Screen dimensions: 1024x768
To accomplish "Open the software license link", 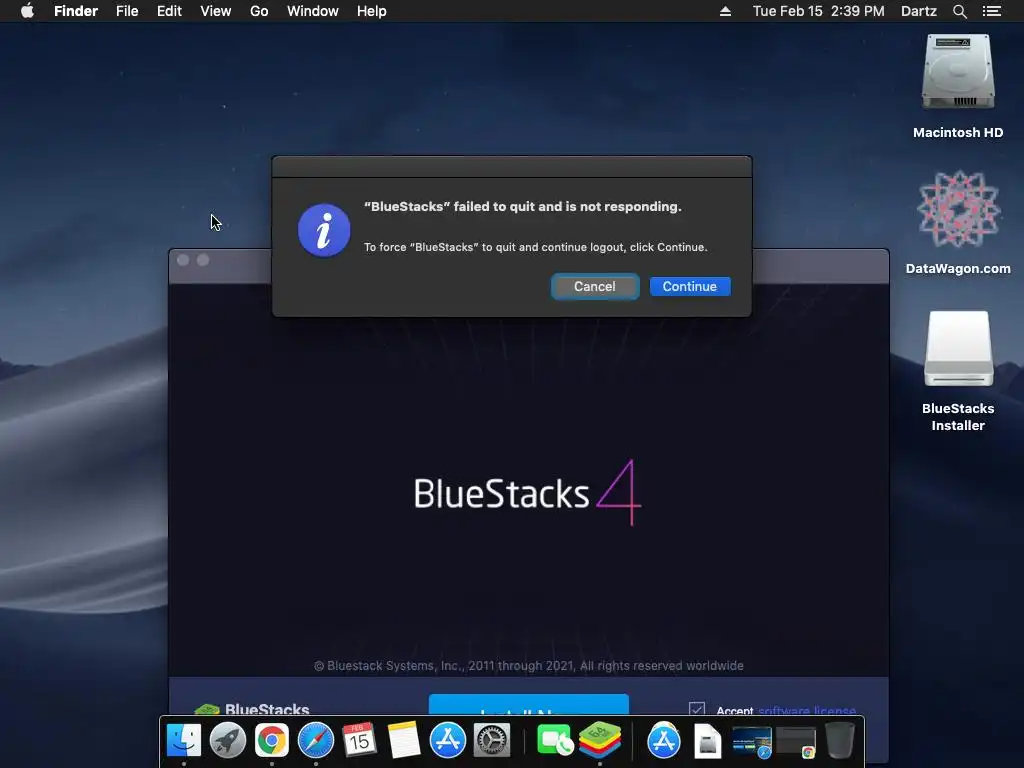I will 807,711.
